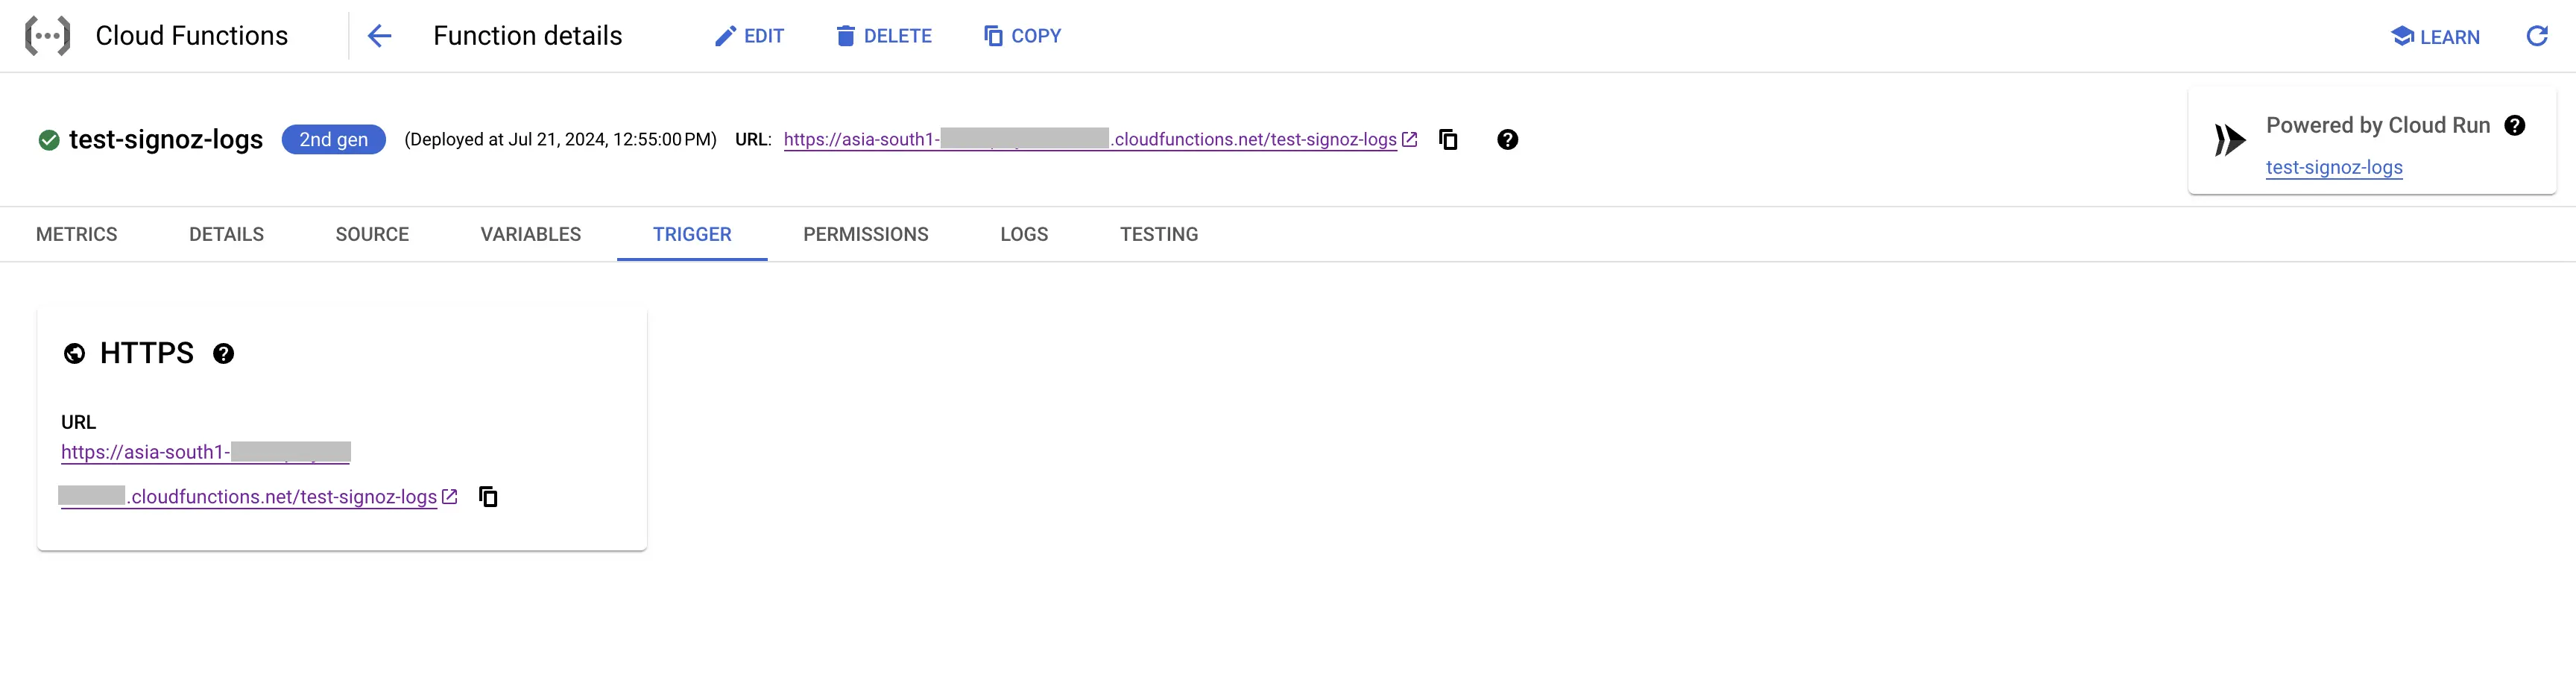
Task: Open help for Powered by Cloud Run
Action: click(x=2515, y=126)
